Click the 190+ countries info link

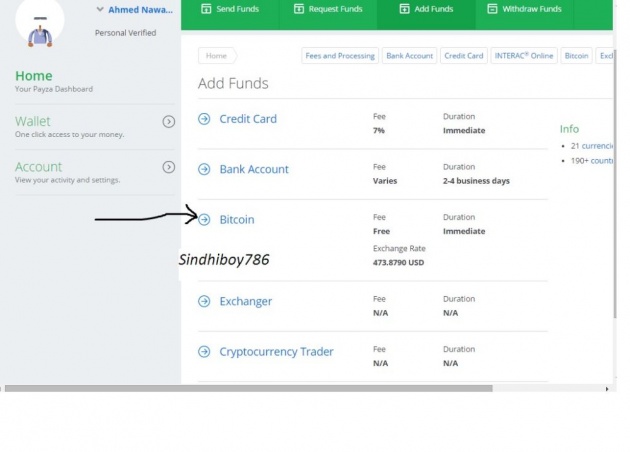click(591, 161)
